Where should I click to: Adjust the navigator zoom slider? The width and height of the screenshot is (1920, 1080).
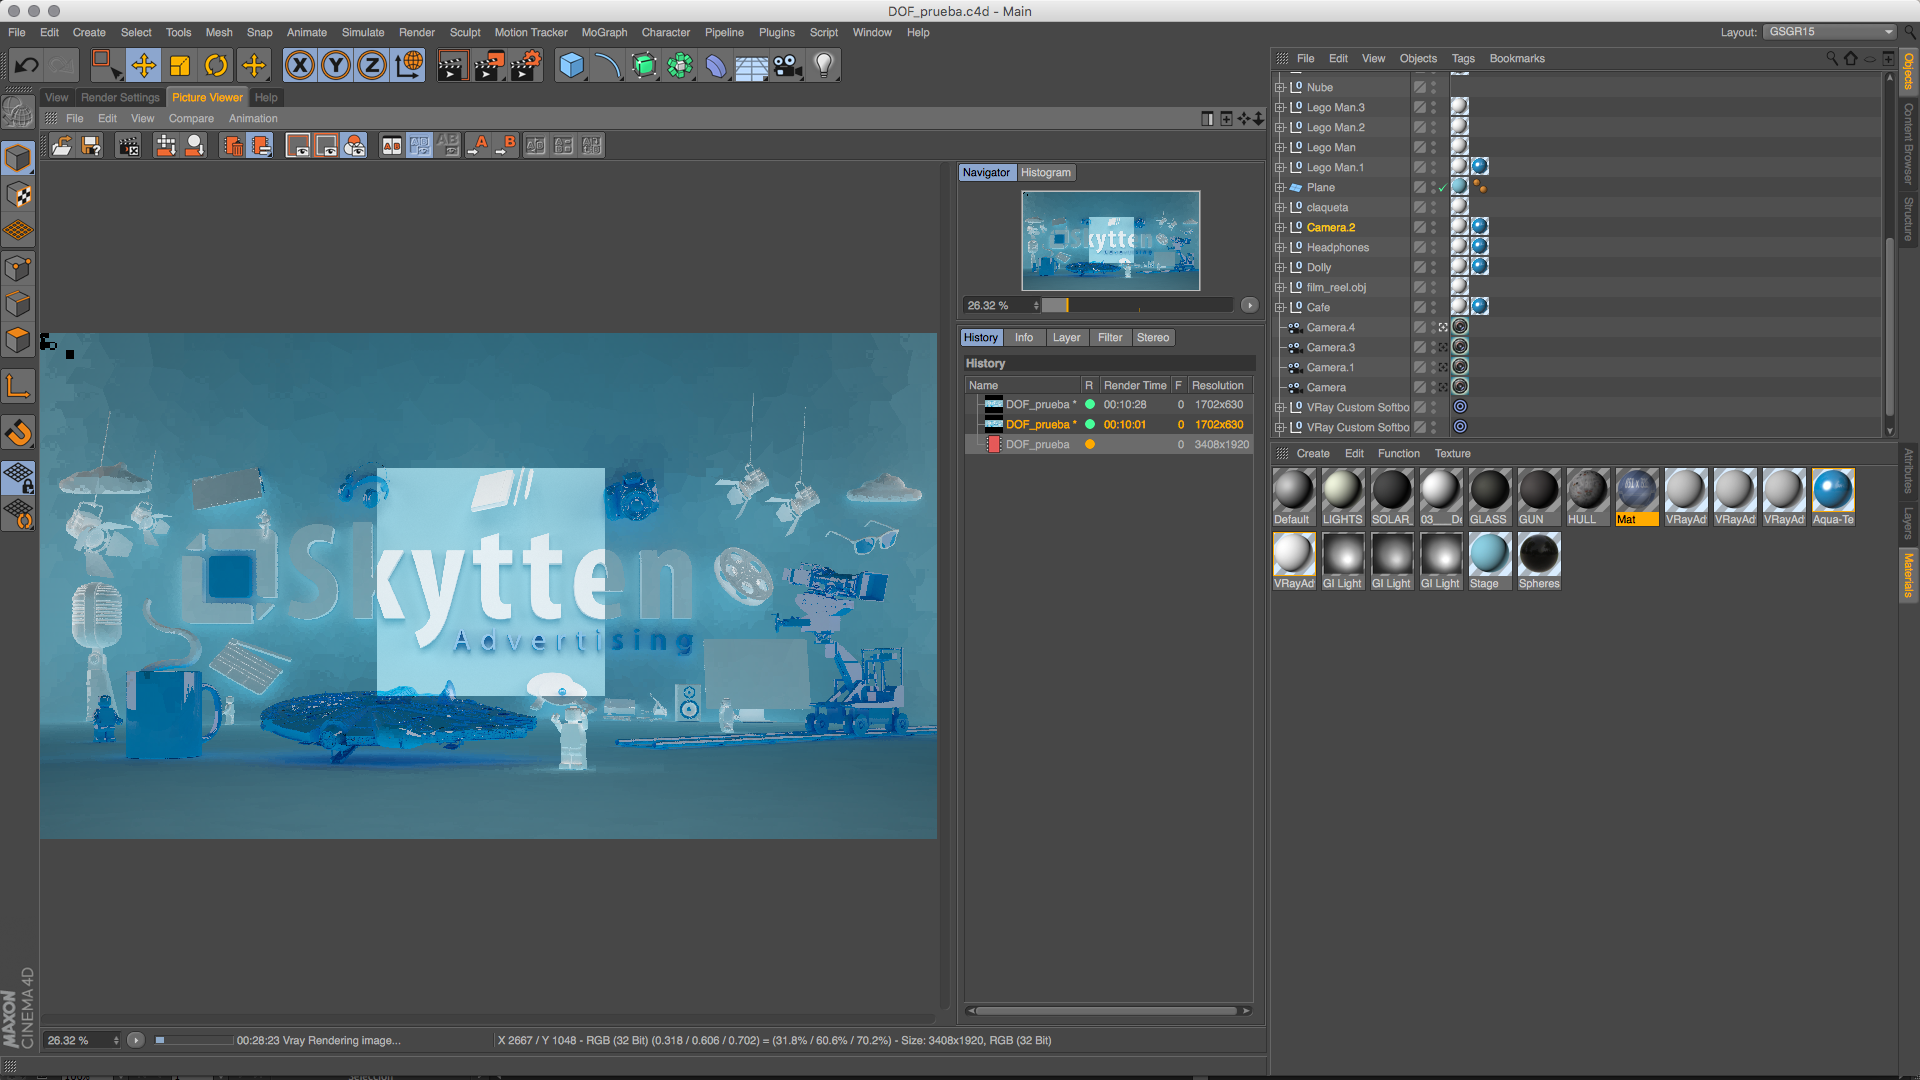(1138, 305)
